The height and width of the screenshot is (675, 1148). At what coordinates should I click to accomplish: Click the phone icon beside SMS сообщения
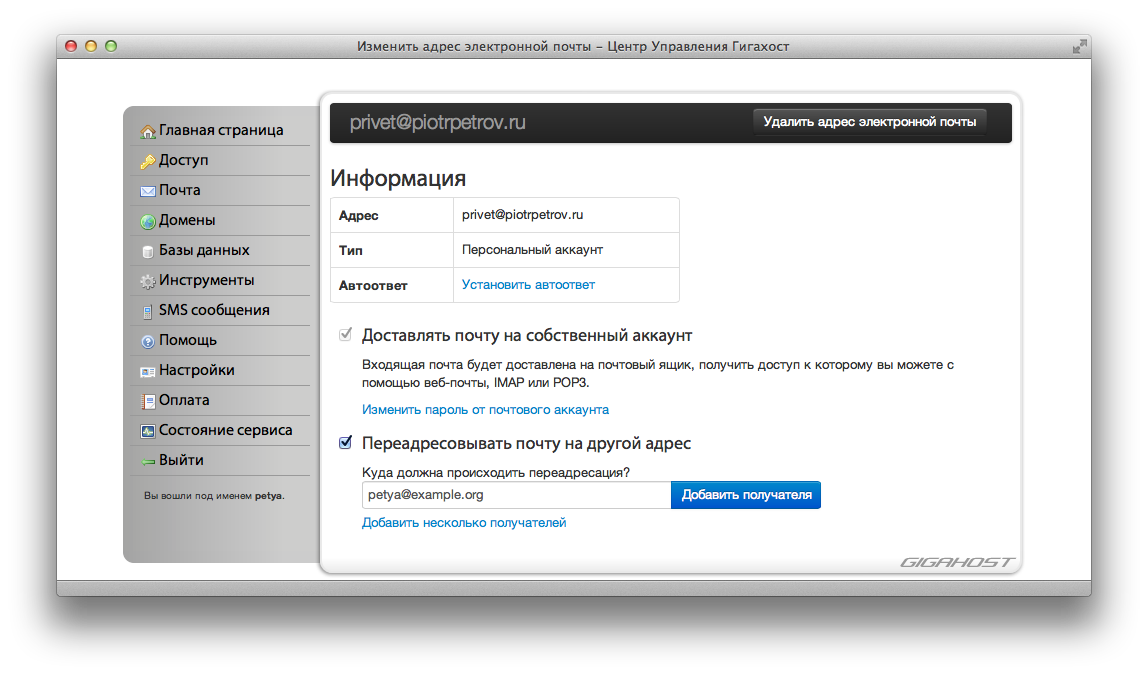(x=148, y=311)
